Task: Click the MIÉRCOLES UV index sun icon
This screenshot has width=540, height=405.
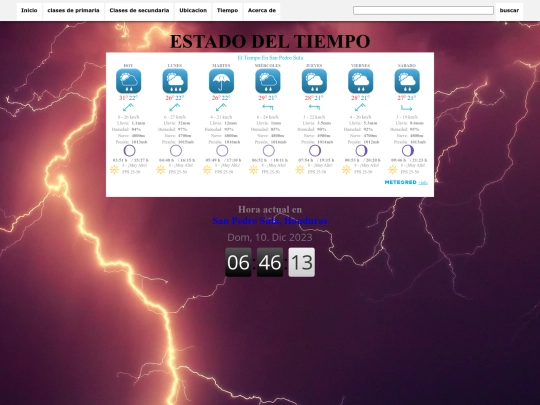Action: point(253,169)
